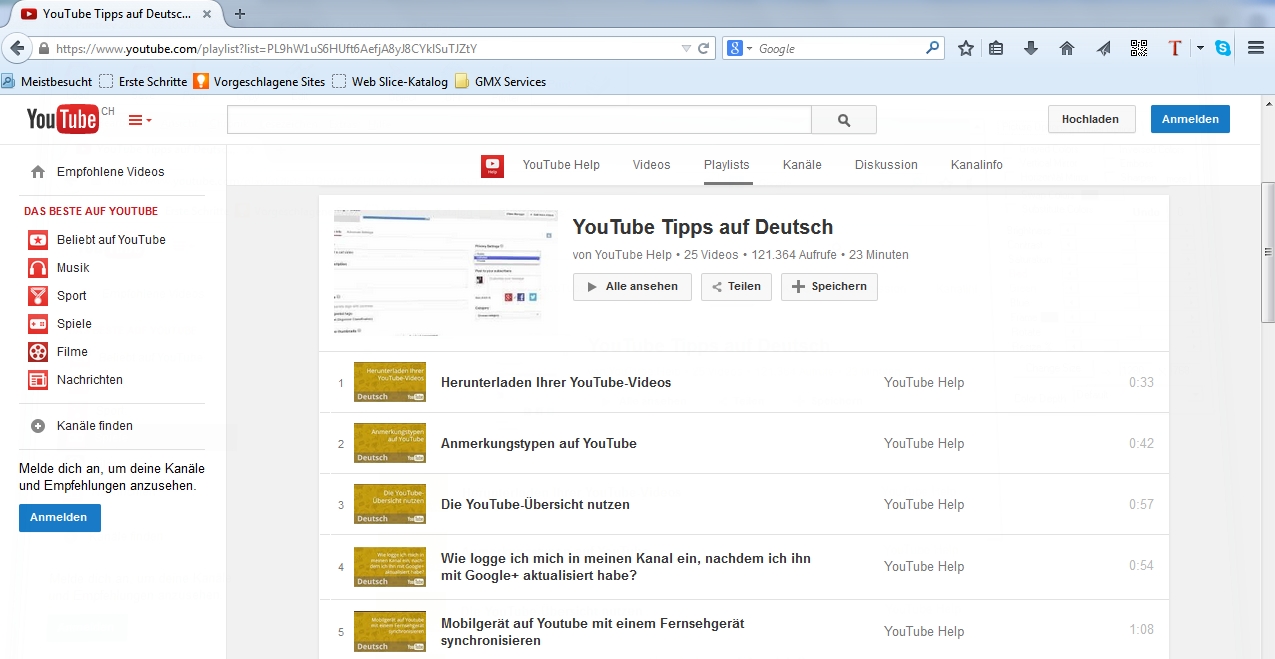The width and height of the screenshot is (1275, 659).
Task: Open Empfohlene Videos in the sidebar
Action: 111,172
